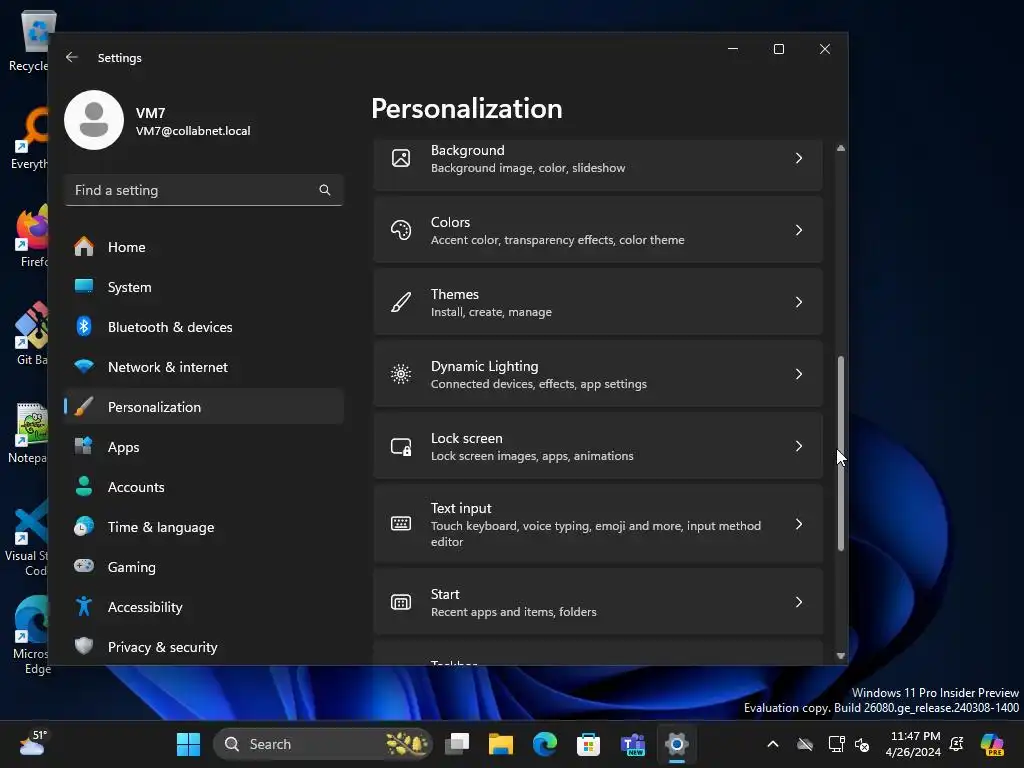The width and height of the screenshot is (1024, 768).
Task: Click the Gaming controller icon in sidebar
Action: click(84, 566)
